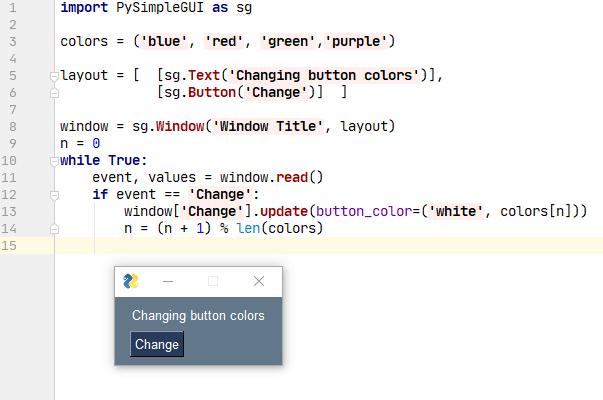
Task: Click line number 8 in the gutter
Action: [x=13, y=127]
